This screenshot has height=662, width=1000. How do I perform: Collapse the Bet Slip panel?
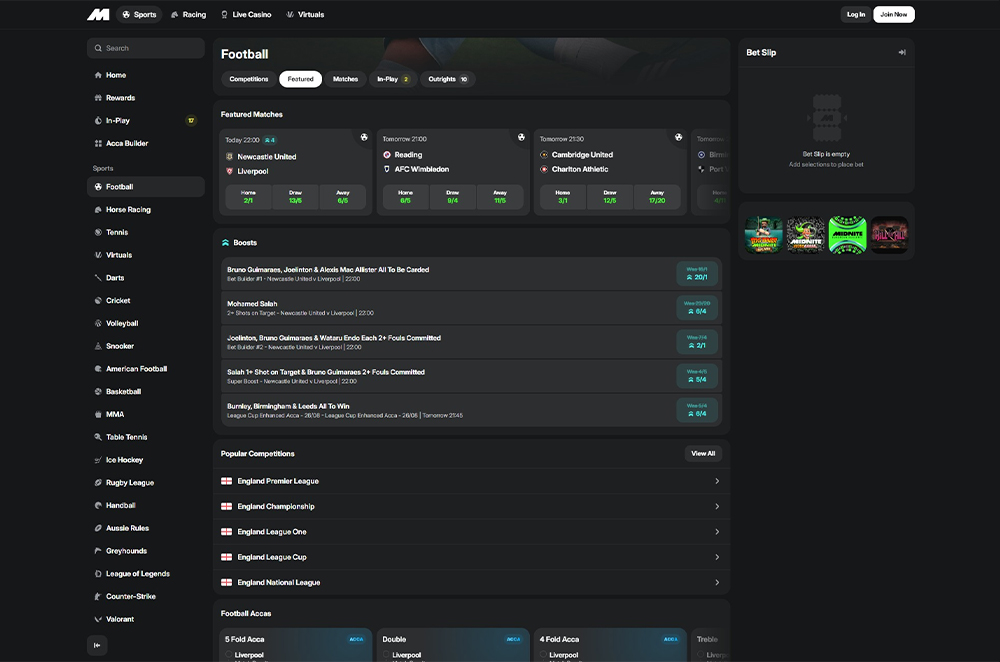pyautogui.click(x=902, y=52)
